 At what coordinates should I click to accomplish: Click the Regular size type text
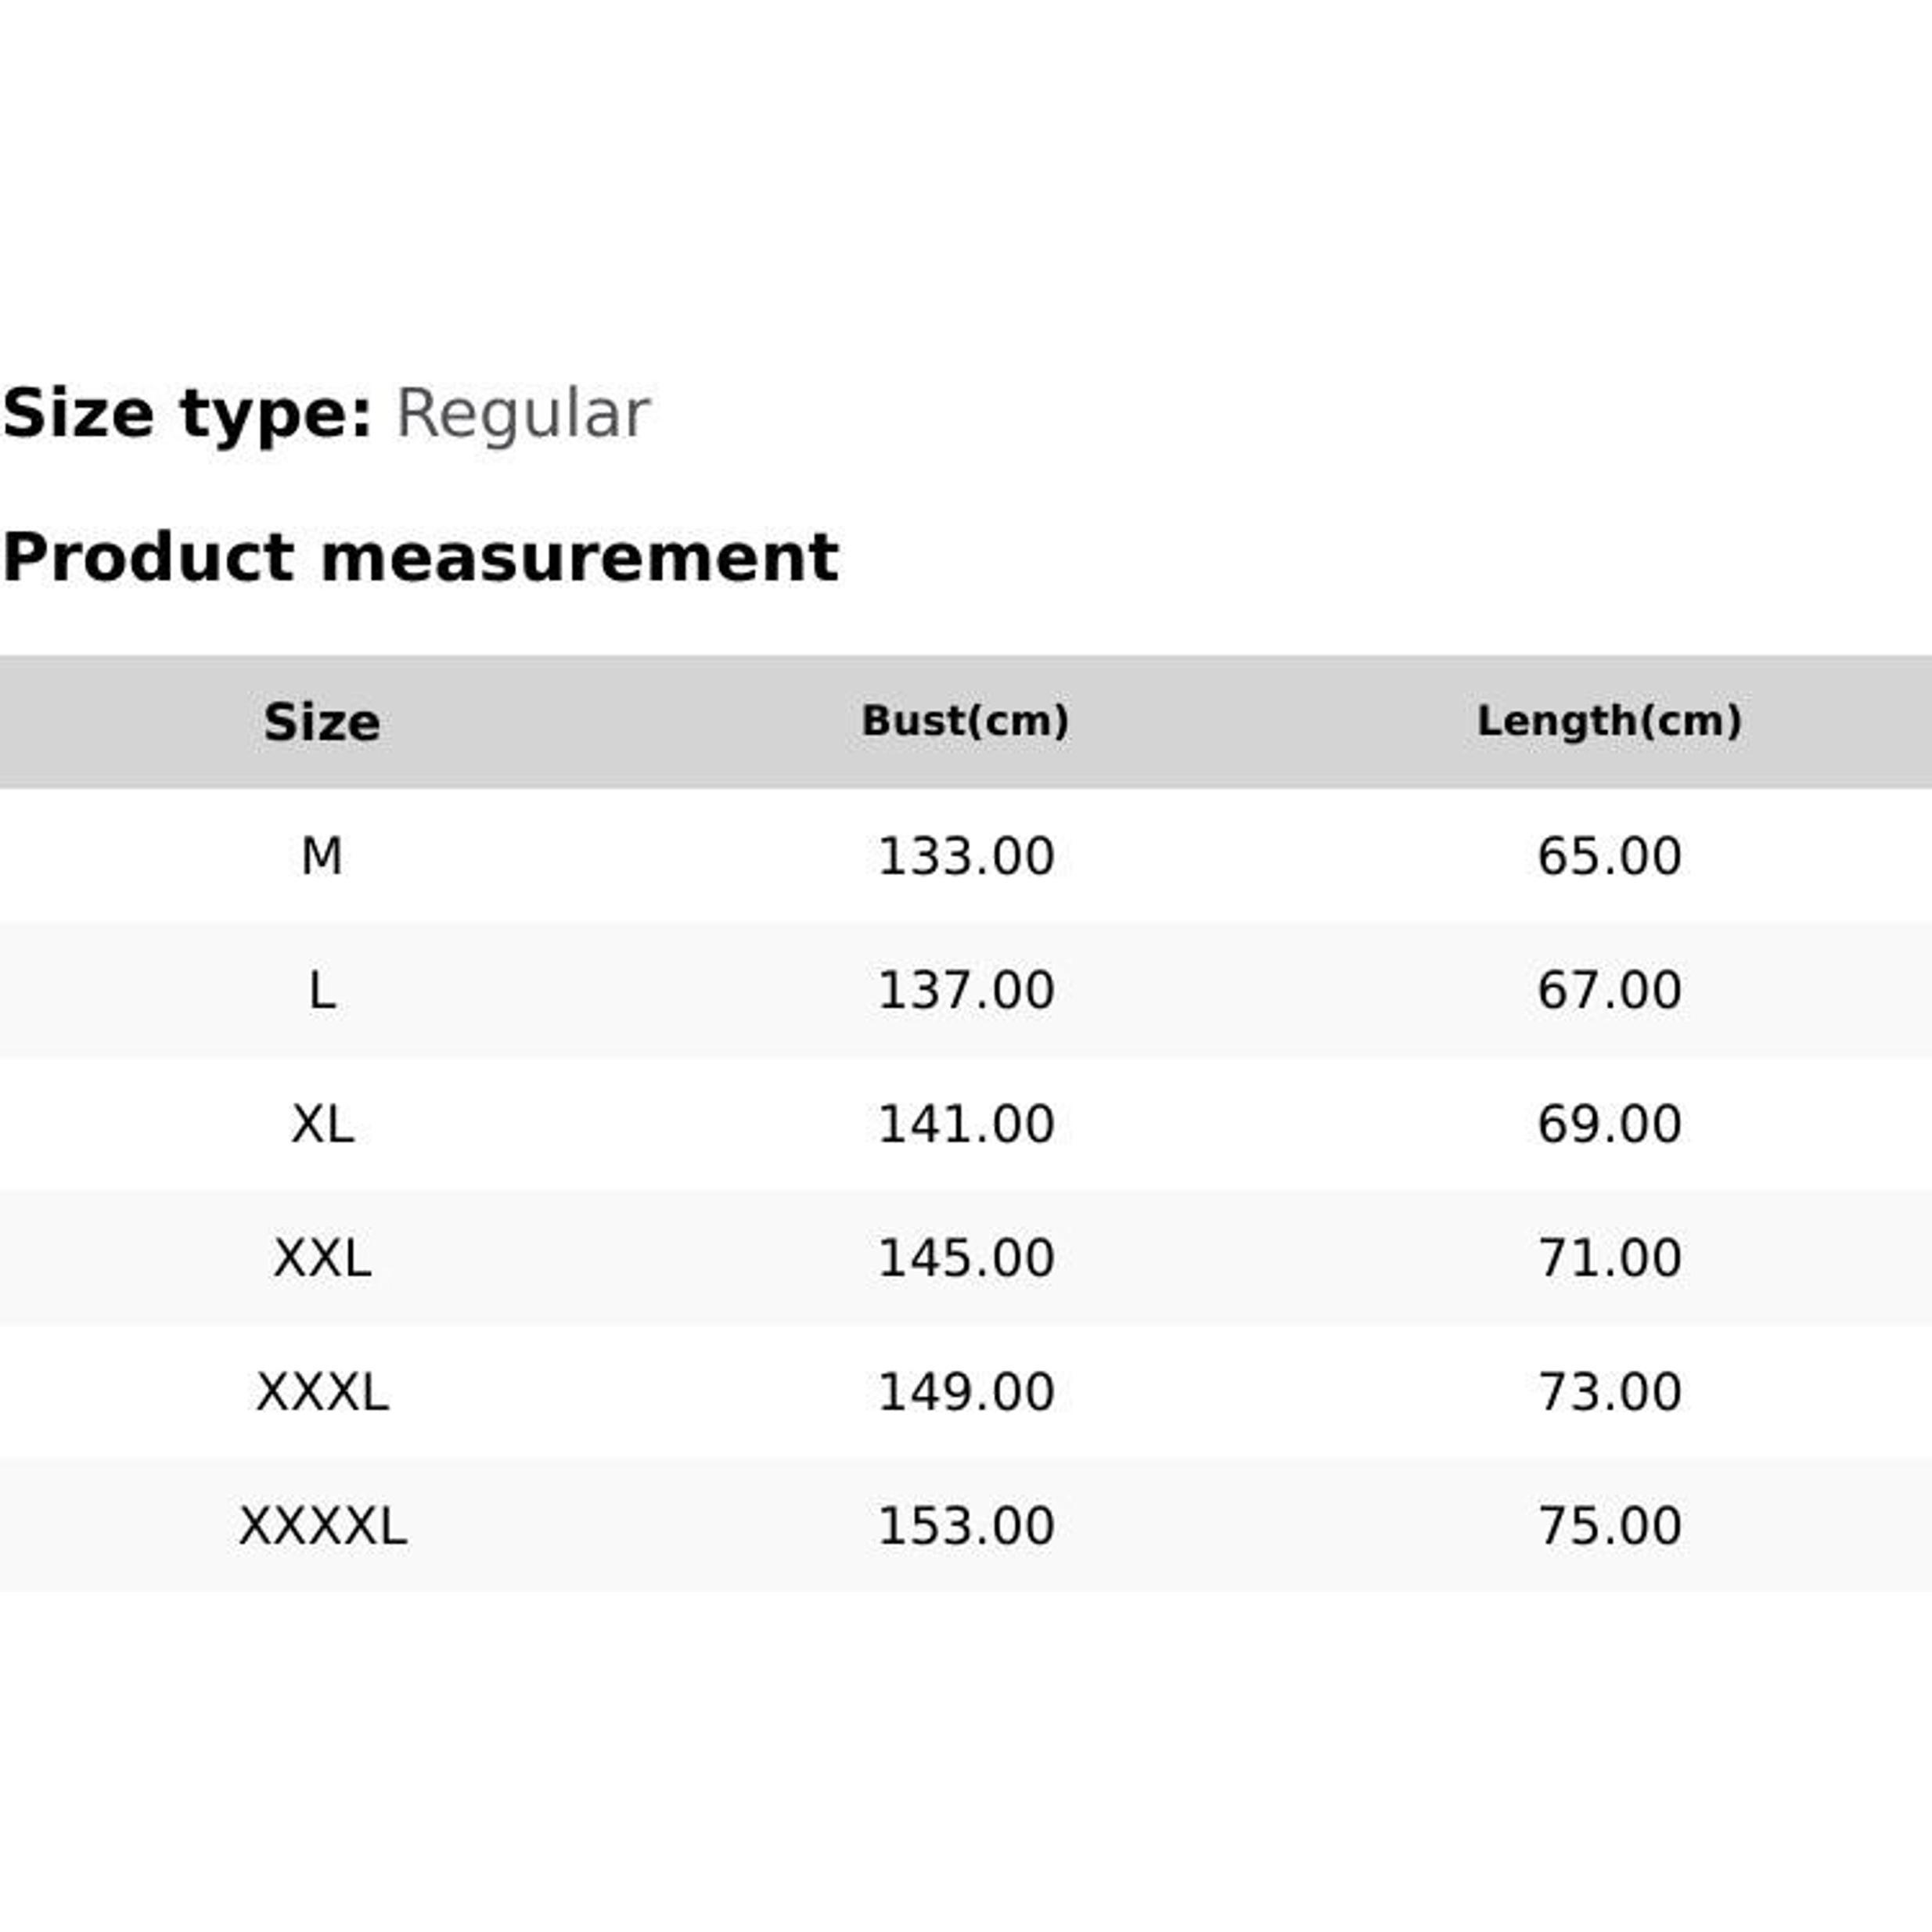click(522, 414)
